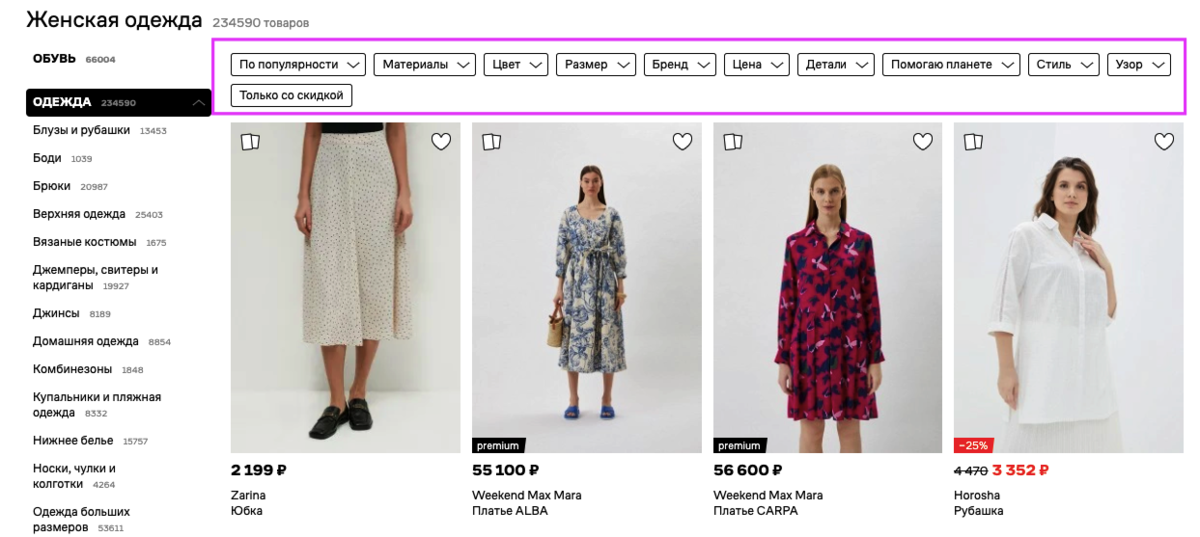Add the Zarina skirt to favorites

441,142
